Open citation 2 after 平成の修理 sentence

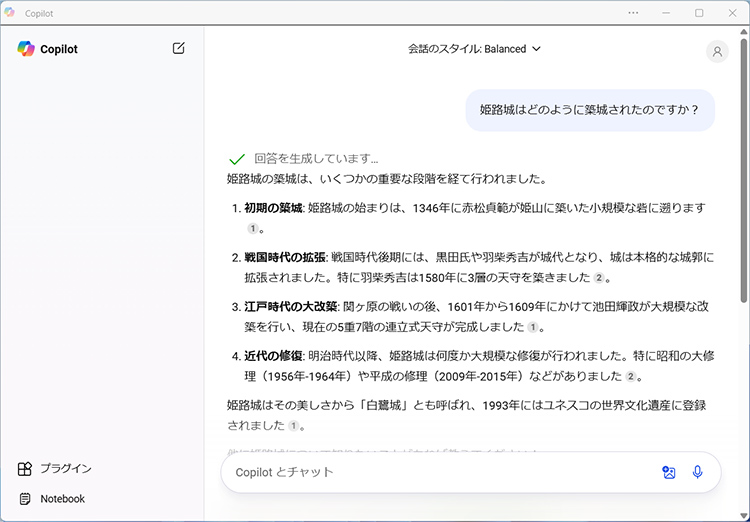[x=631, y=377]
